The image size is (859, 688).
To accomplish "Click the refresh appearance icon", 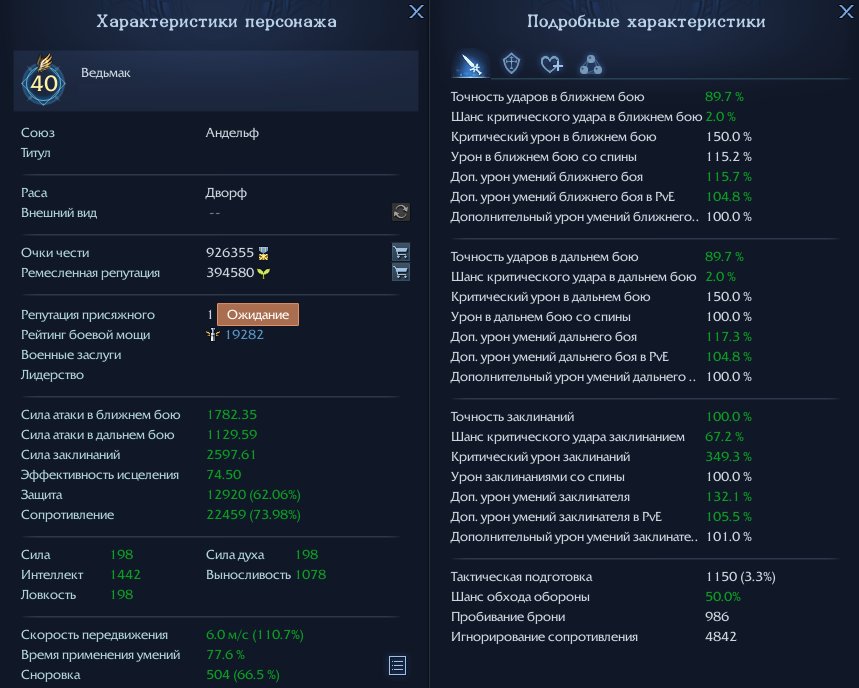I will pyautogui.click(x=400, y=212).
